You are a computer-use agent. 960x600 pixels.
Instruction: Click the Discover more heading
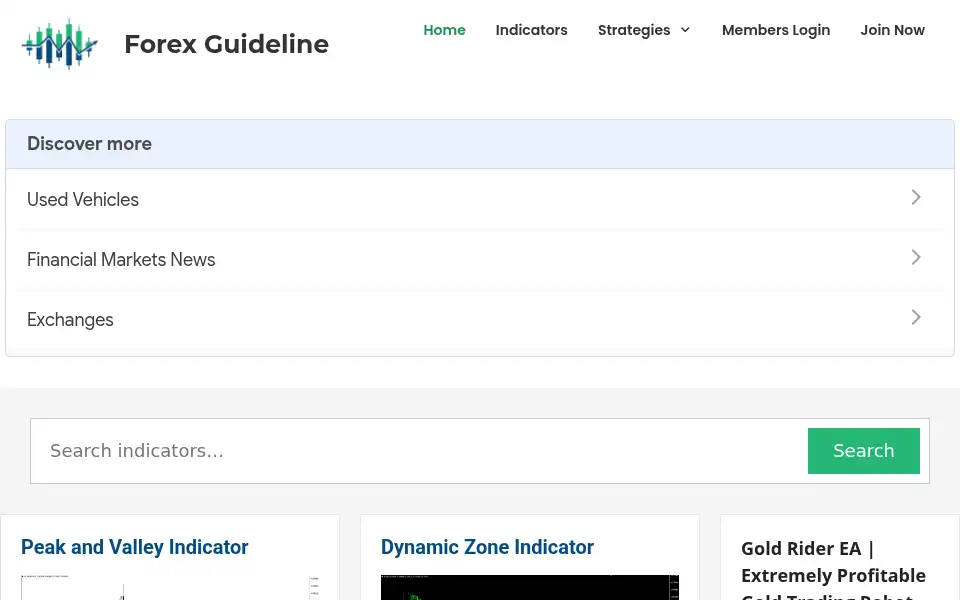[x=89, y=144]
